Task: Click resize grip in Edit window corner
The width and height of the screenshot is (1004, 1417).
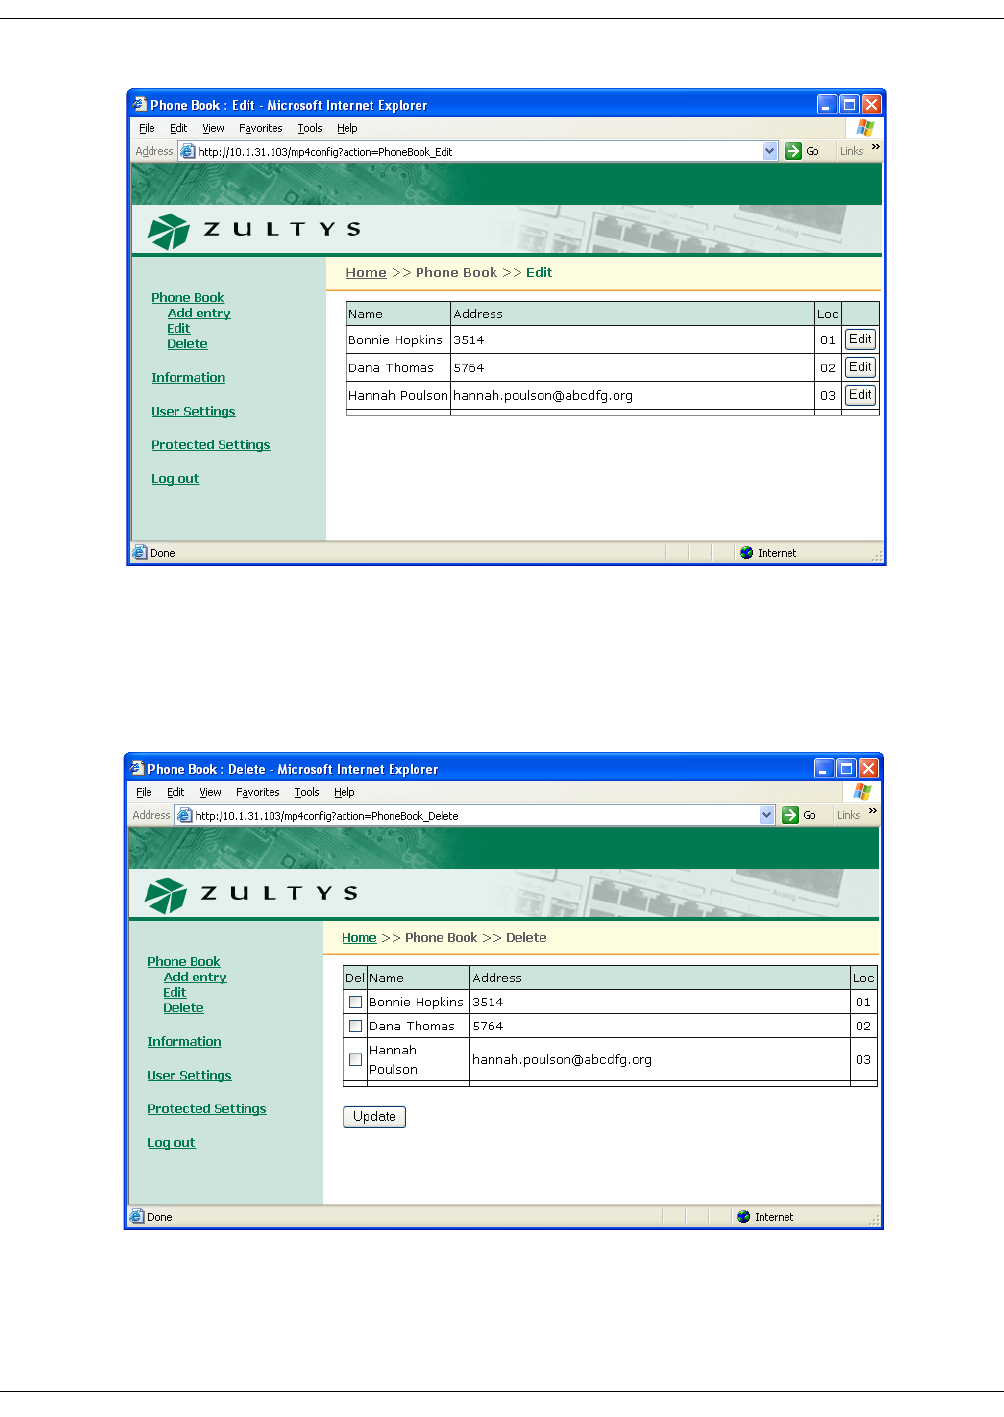Action: 877,555
